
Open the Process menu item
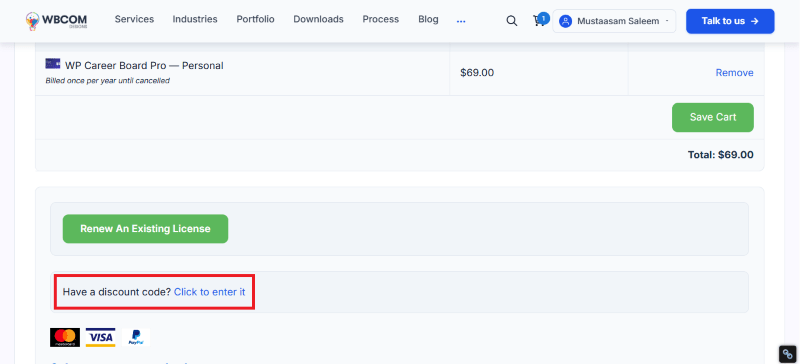pyautogui.click(x=381, y=19)
